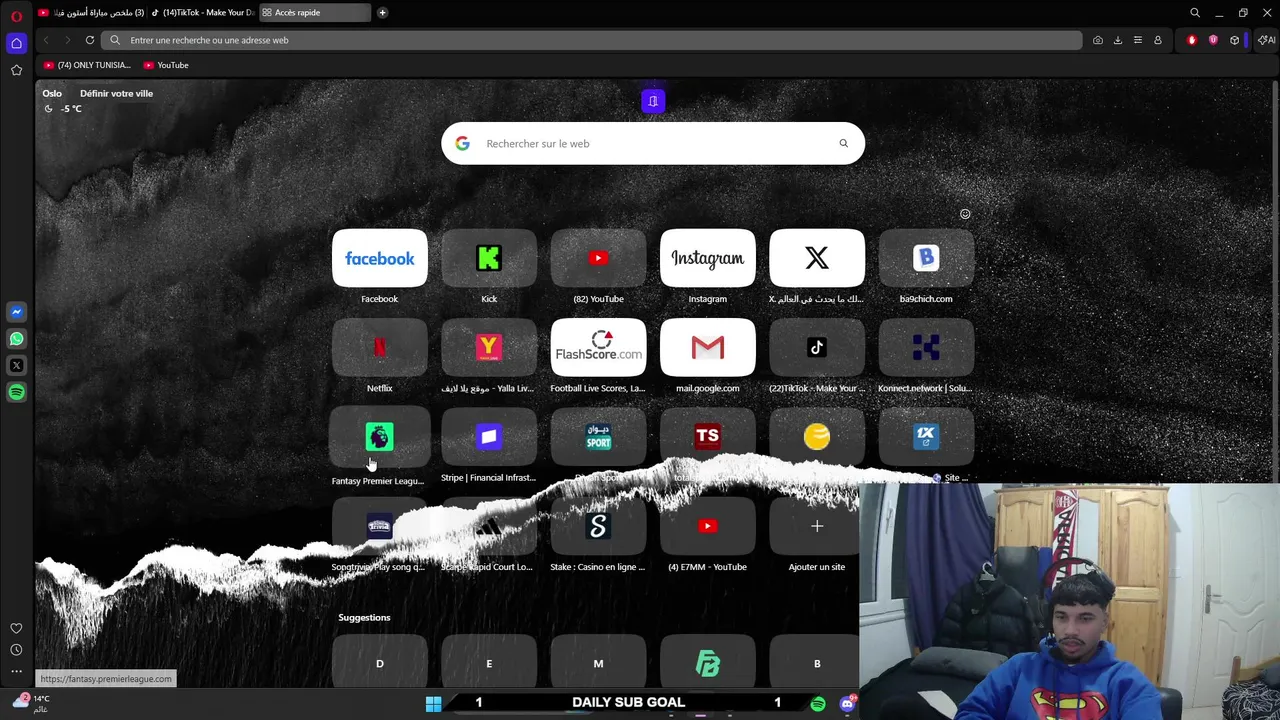Open history clock in sidebar

(x=16, y=650)
